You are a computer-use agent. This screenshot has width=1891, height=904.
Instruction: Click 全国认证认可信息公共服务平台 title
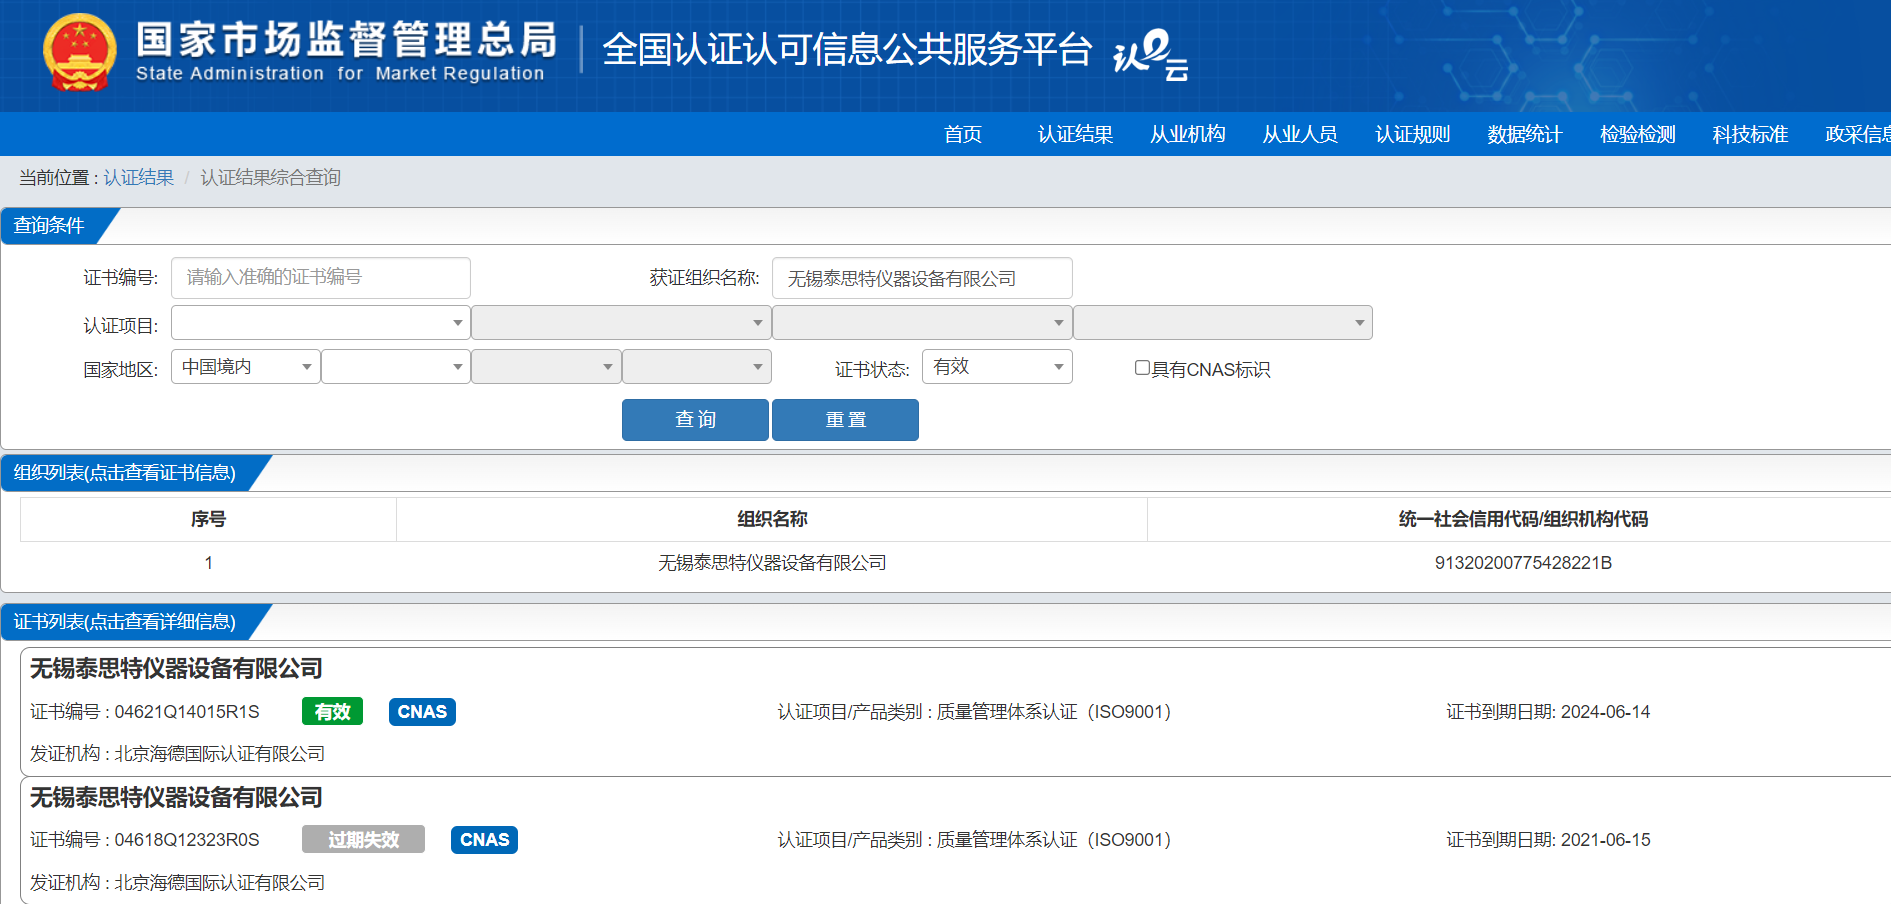(847, 49)
